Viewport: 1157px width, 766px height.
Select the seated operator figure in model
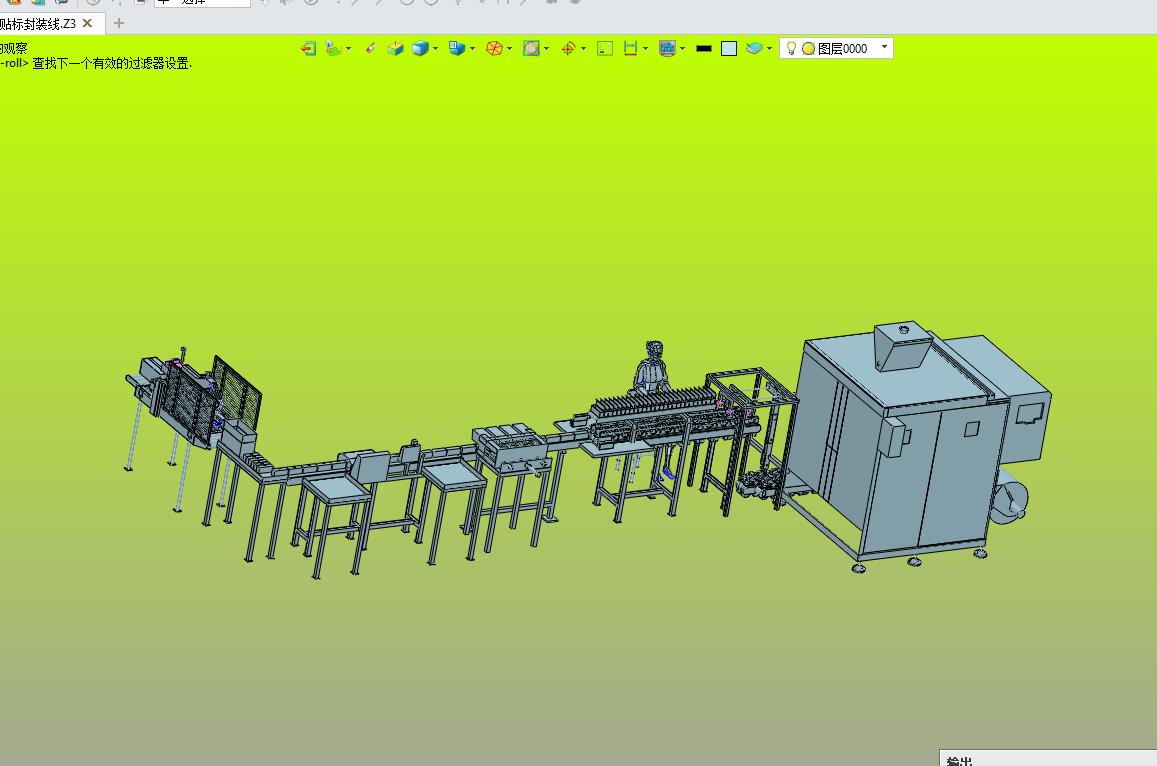(652, 368)
